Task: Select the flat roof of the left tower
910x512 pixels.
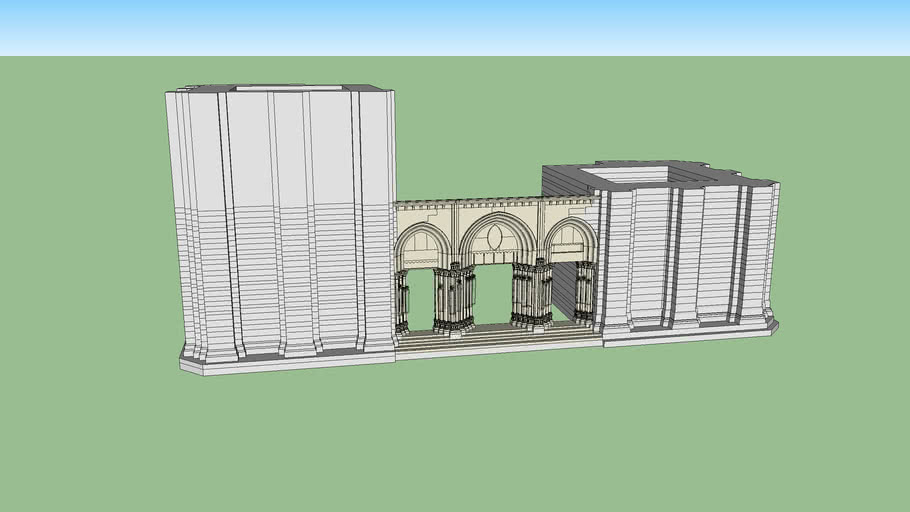Action: coord(290,89)
